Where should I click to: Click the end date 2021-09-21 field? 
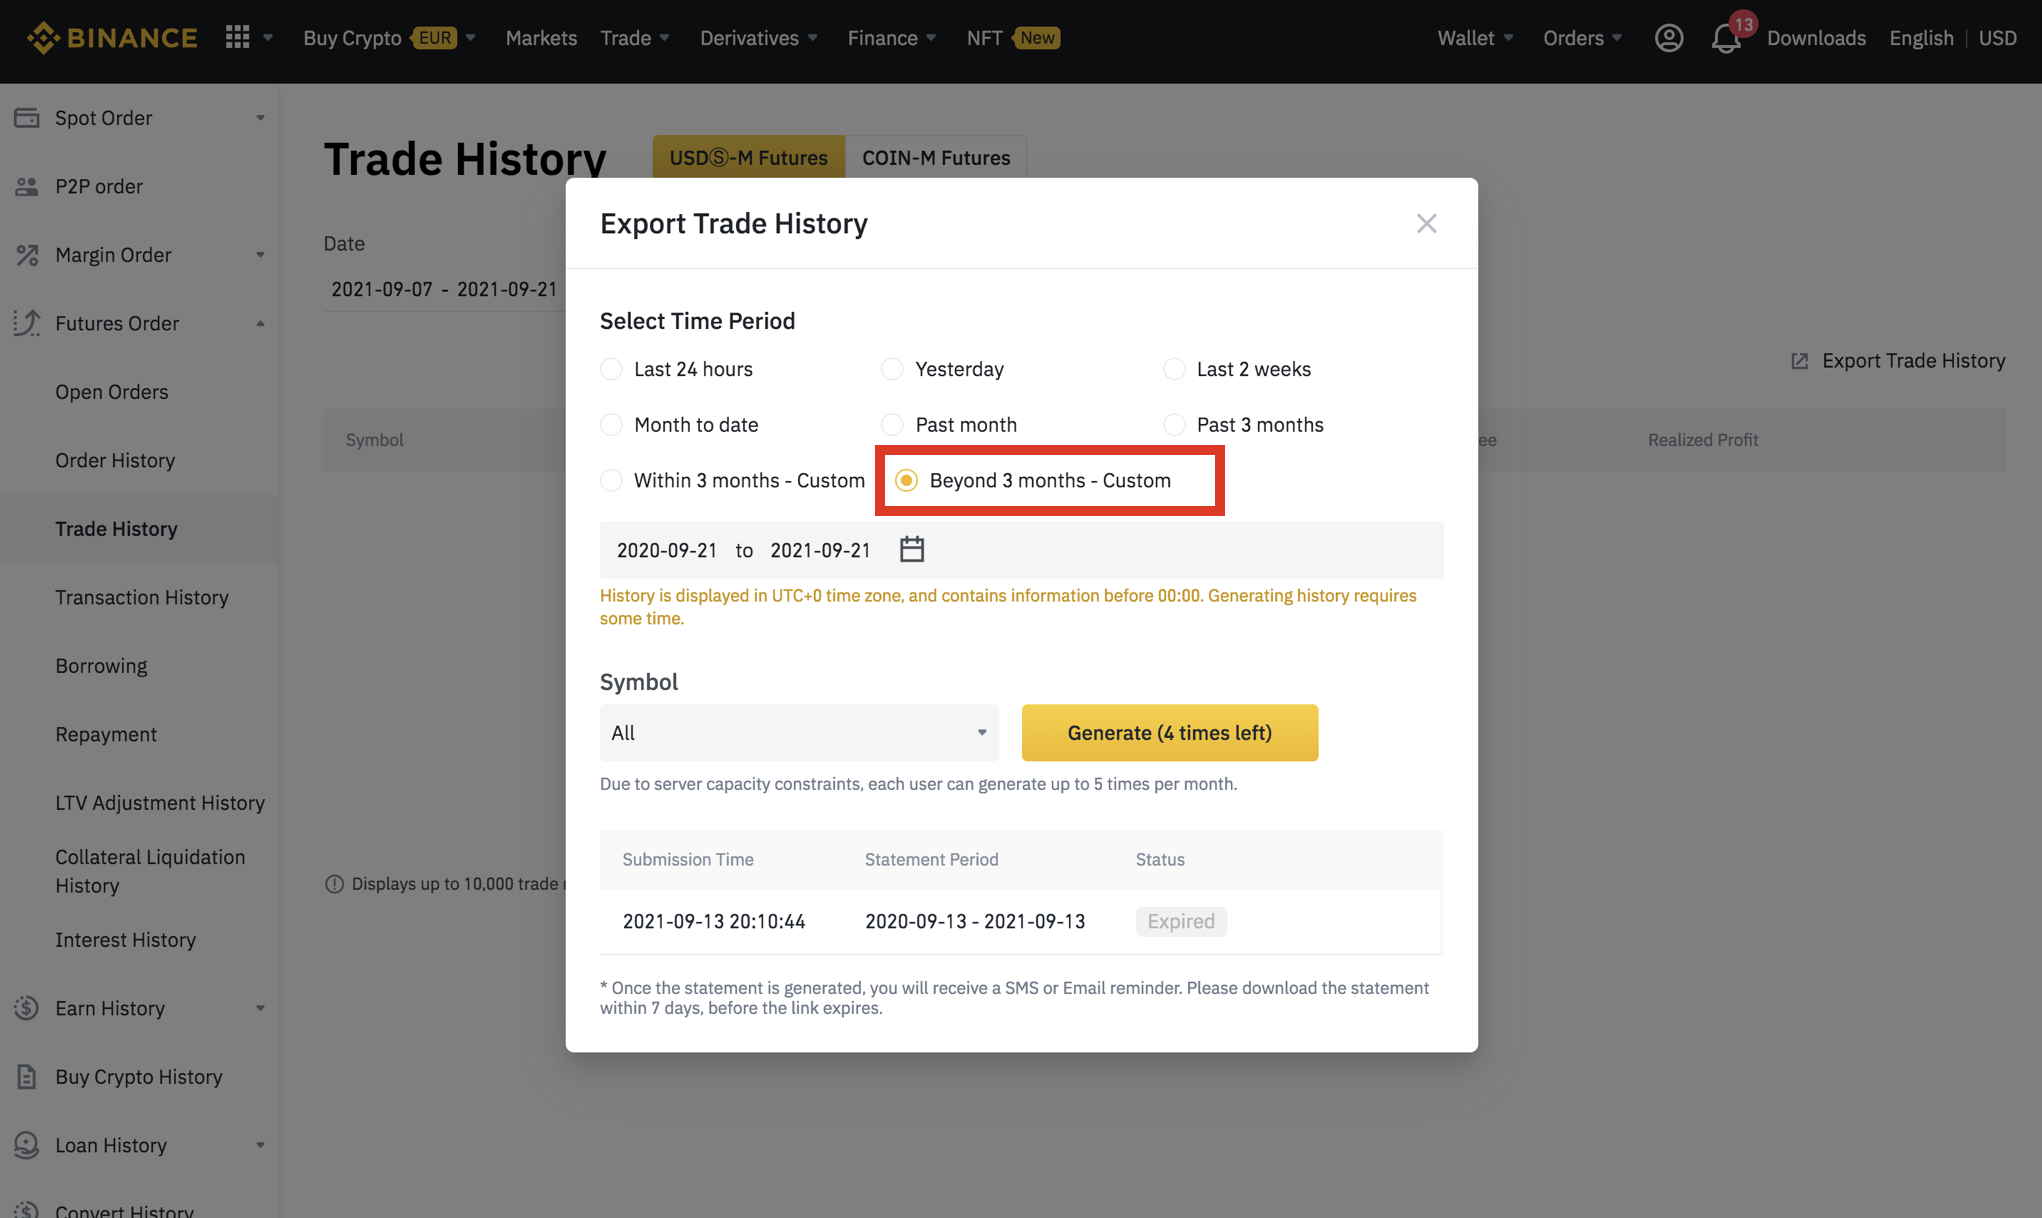pos(820,550)
